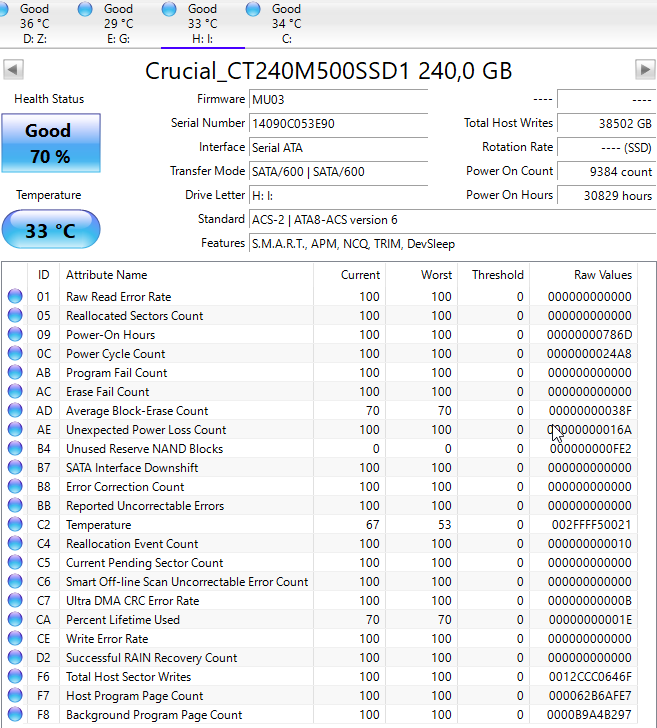Click status icon for Total Host Sector Writes
This screenshot has height=728, width=657.
pyautogui.click(x=15, y=677)
